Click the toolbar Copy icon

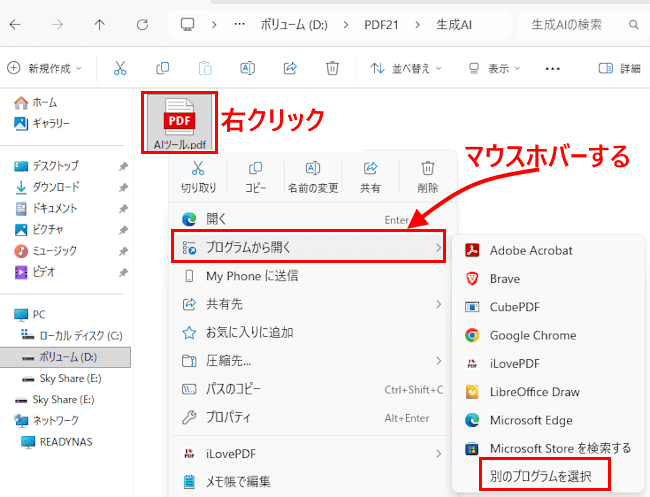[x=162, y=68]
